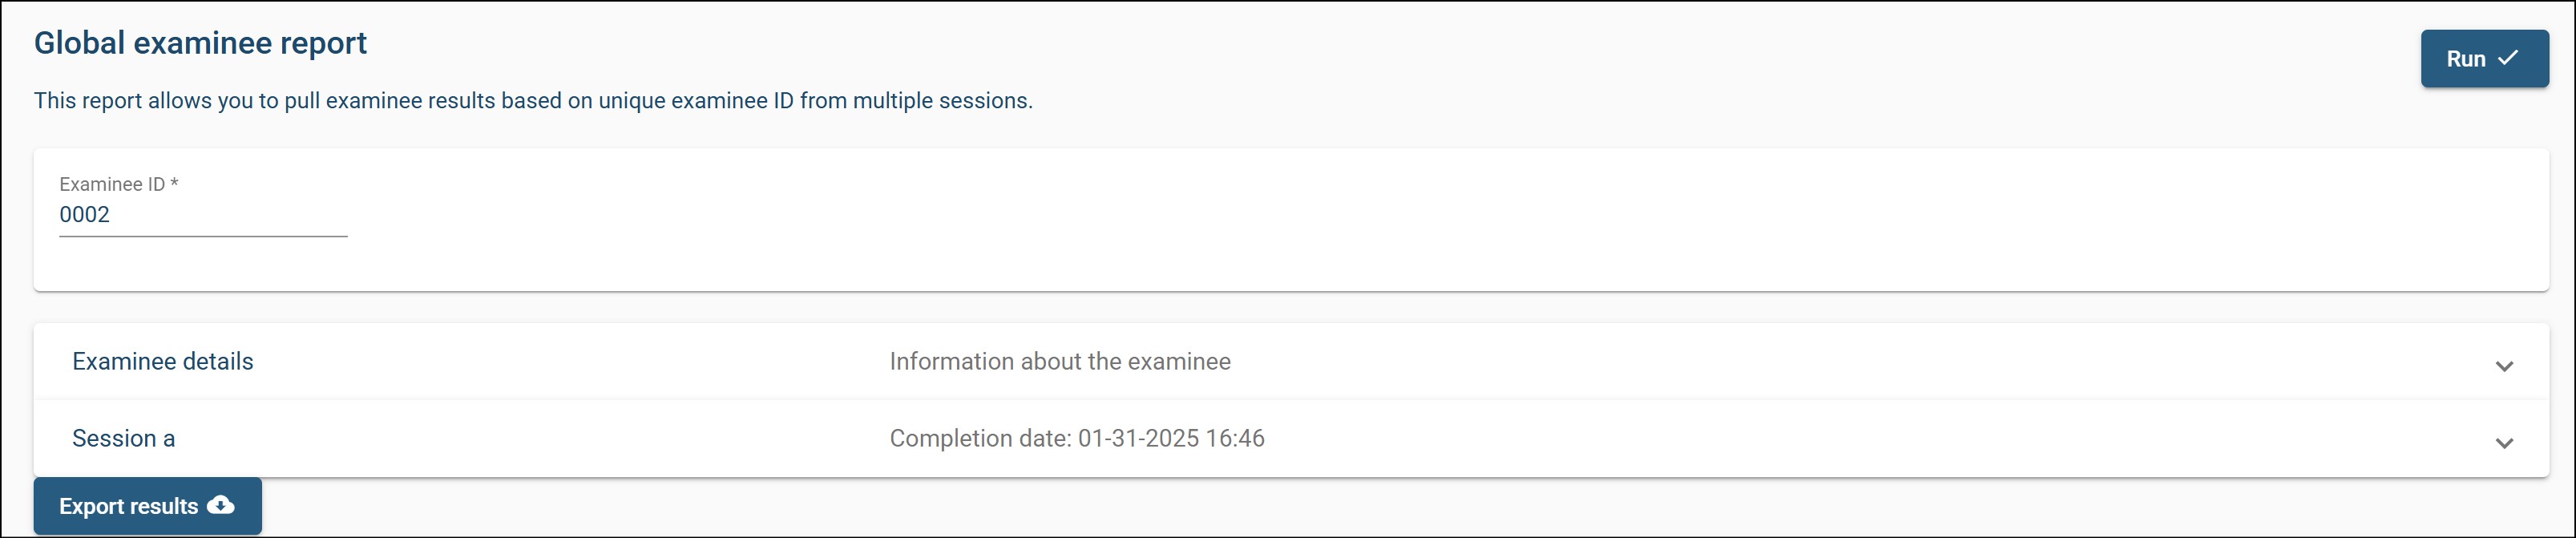Click the report description sentence
Image resolution: width=2576 pixels, height=538 pixels.
coord(533,101)
